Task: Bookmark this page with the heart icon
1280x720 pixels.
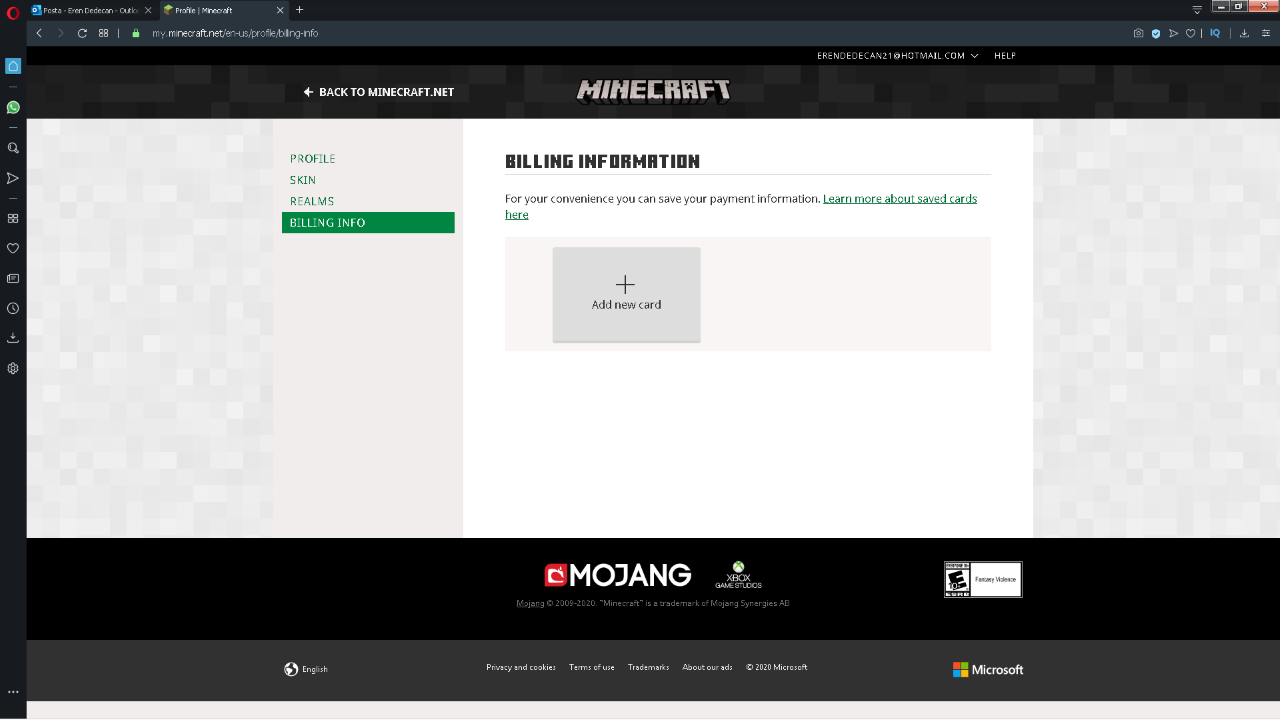Action: click(x=1191, y=33)
